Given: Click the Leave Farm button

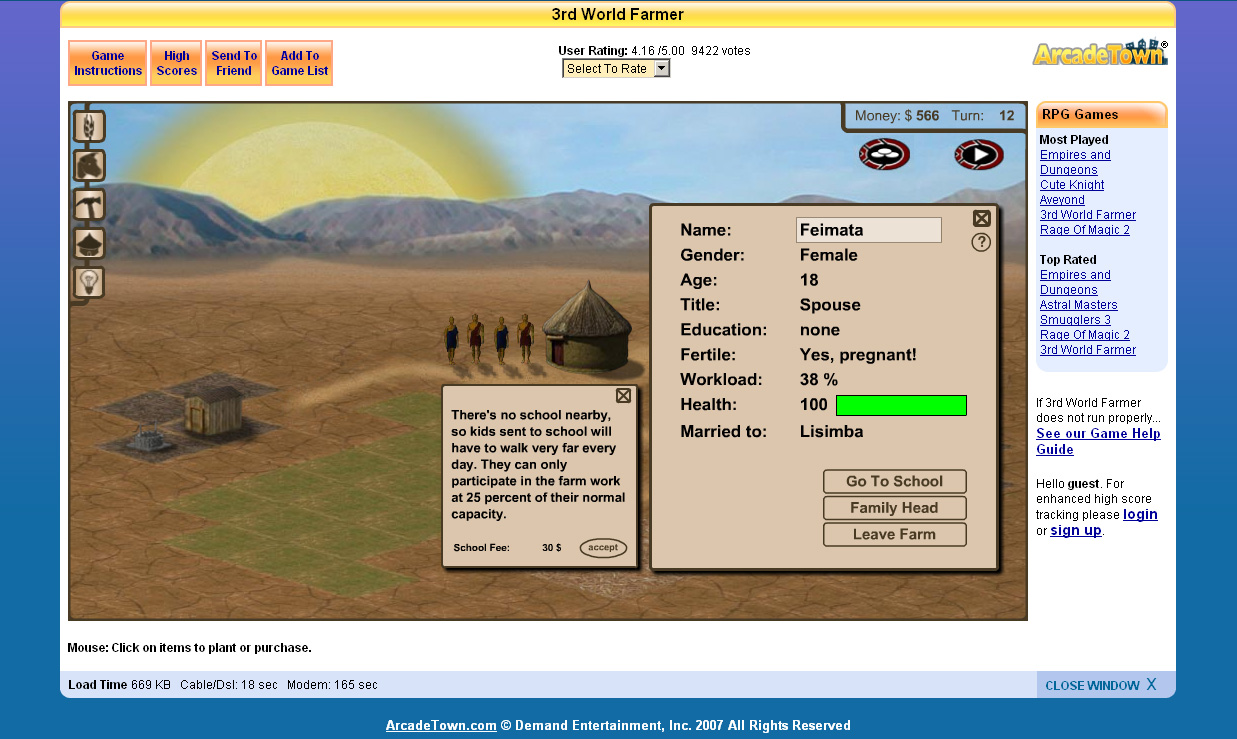Looking at the screenshot, I should pos(895,534).
